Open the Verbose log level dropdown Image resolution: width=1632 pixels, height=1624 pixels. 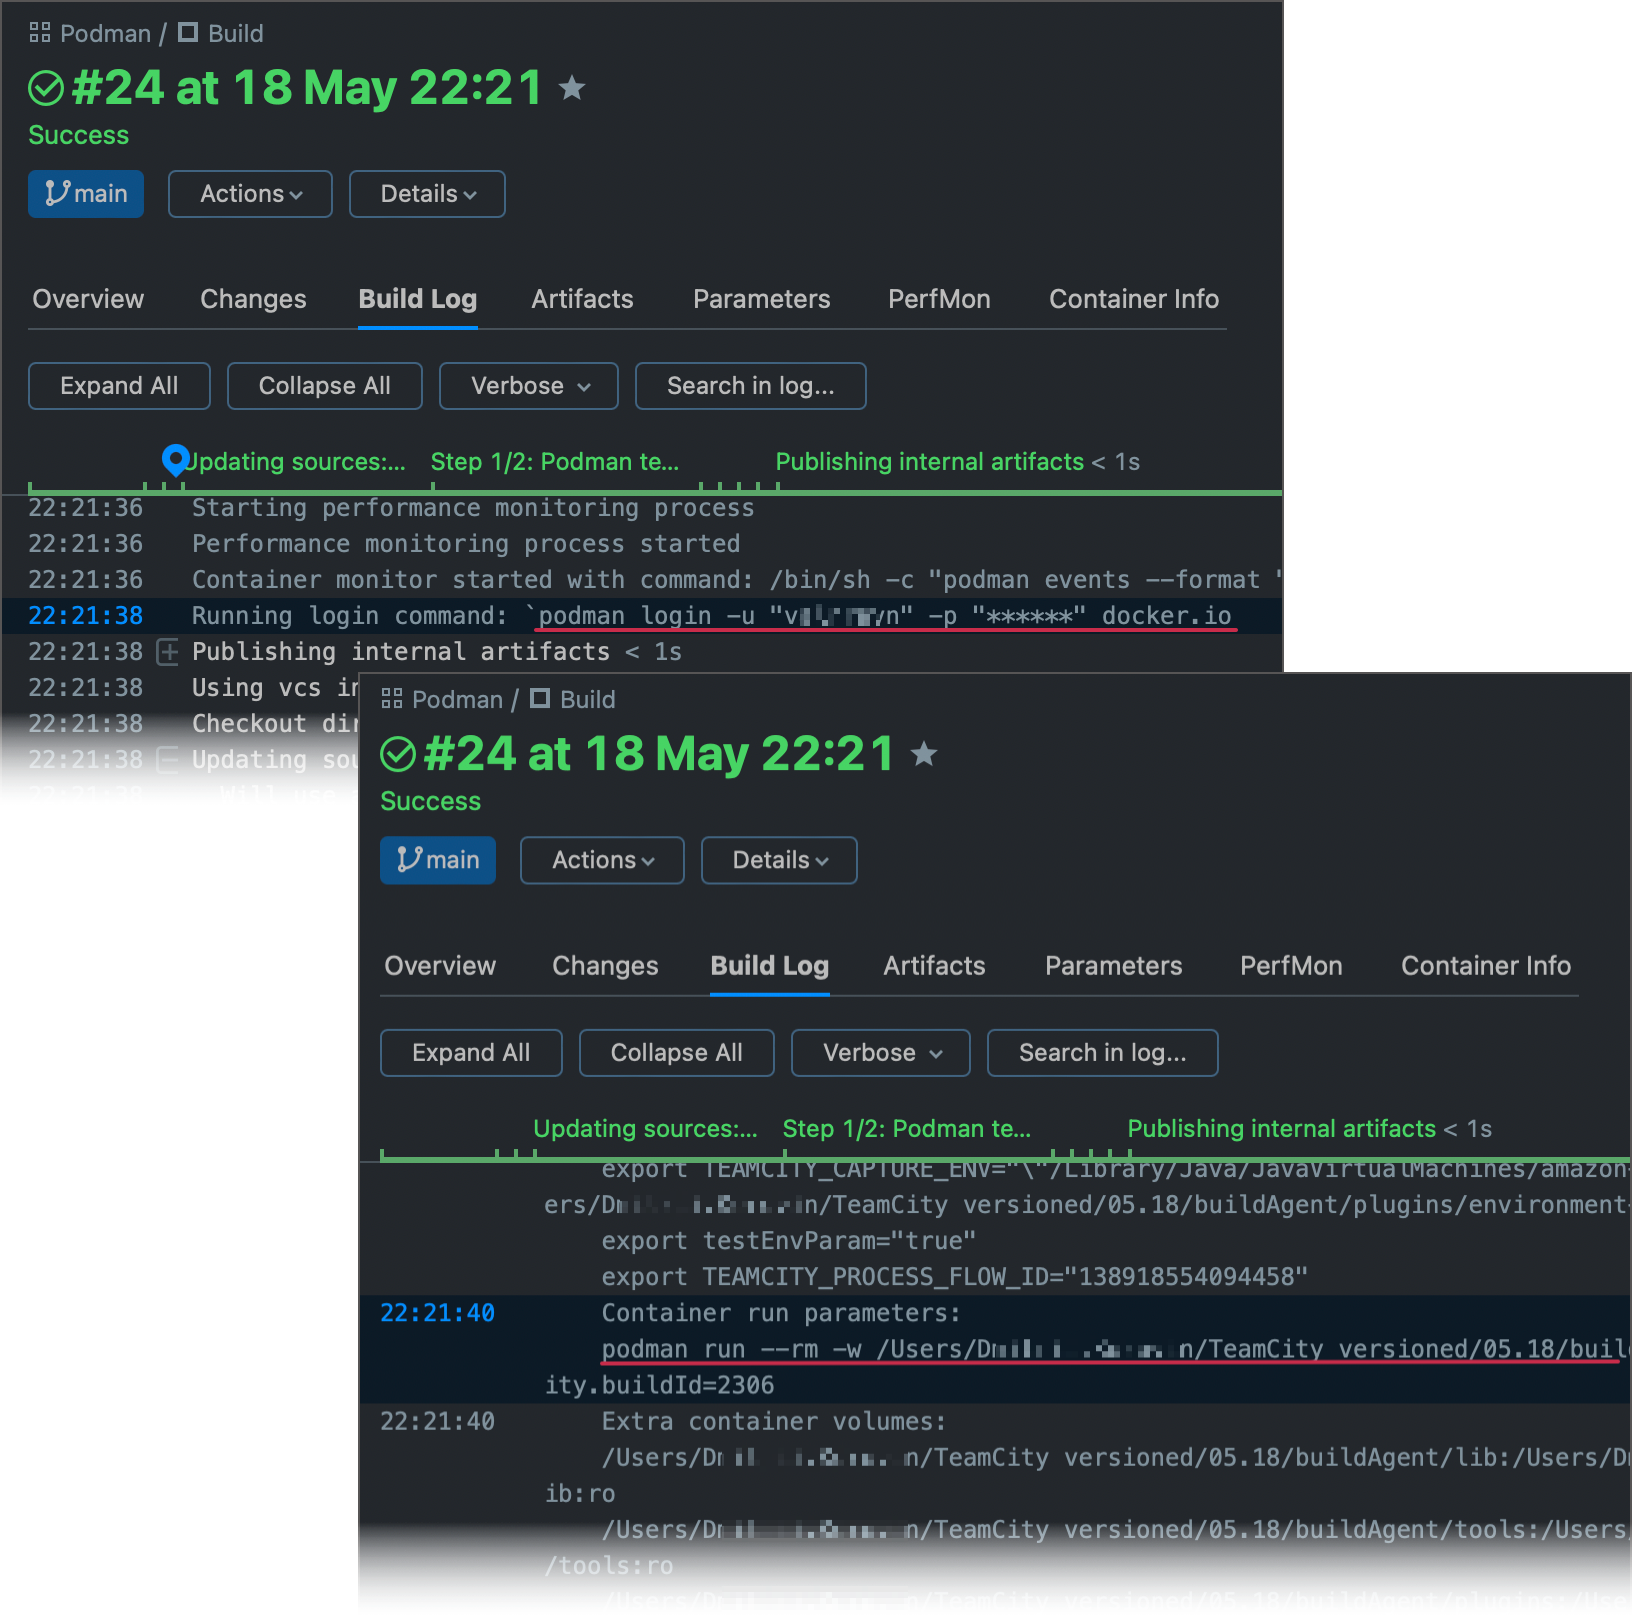[x=528, y=385]
